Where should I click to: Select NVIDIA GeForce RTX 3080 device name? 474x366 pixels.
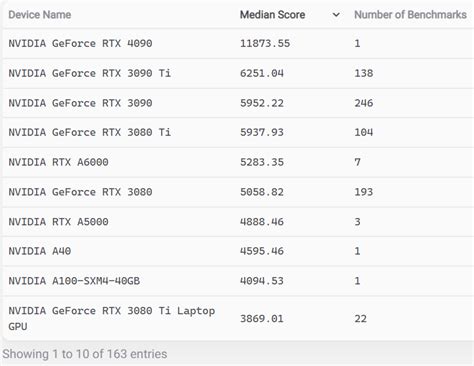(x=80, y=192)
